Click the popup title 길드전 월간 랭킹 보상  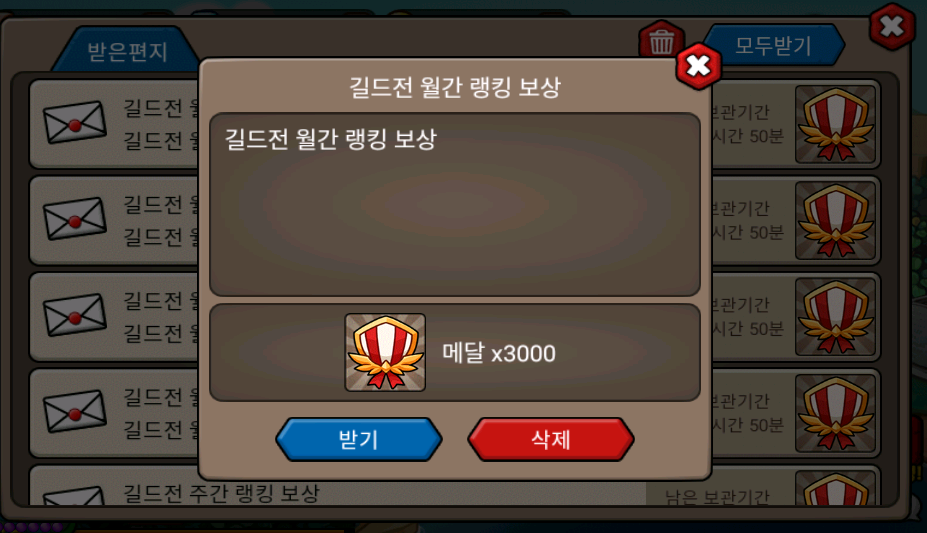tap(455, 87)
